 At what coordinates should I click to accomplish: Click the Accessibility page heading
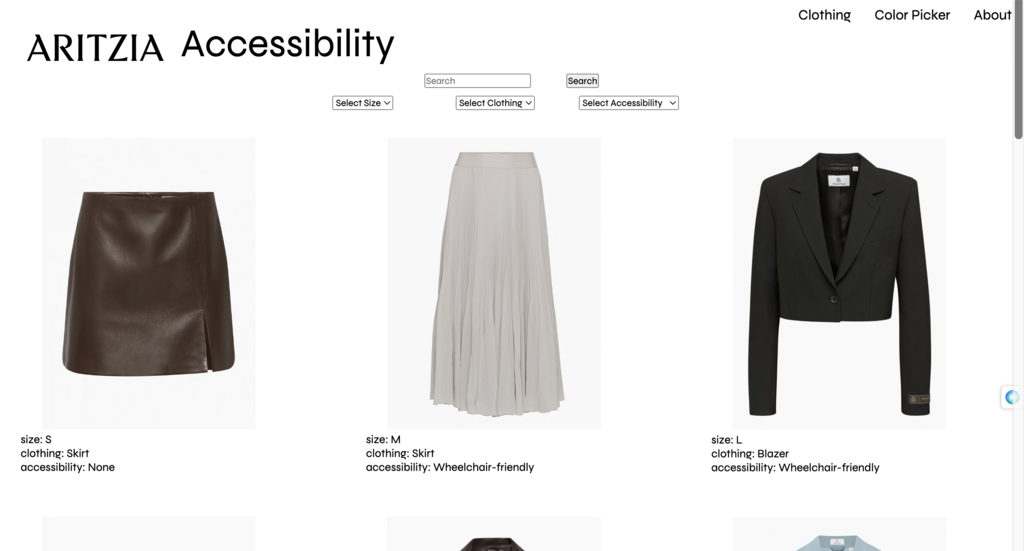click(288, 44)
